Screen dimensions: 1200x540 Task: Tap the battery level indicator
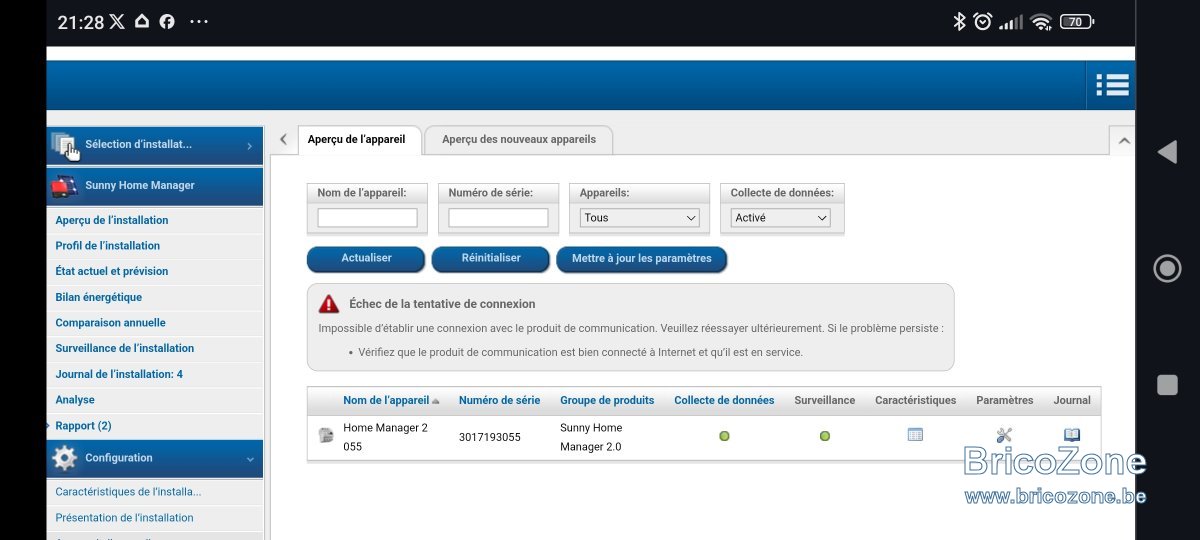click(1077, 21)
